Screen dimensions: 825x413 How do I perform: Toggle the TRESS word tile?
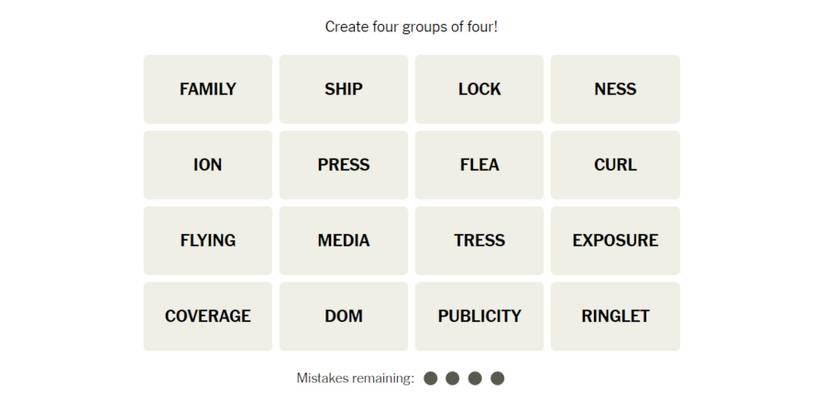479,241
